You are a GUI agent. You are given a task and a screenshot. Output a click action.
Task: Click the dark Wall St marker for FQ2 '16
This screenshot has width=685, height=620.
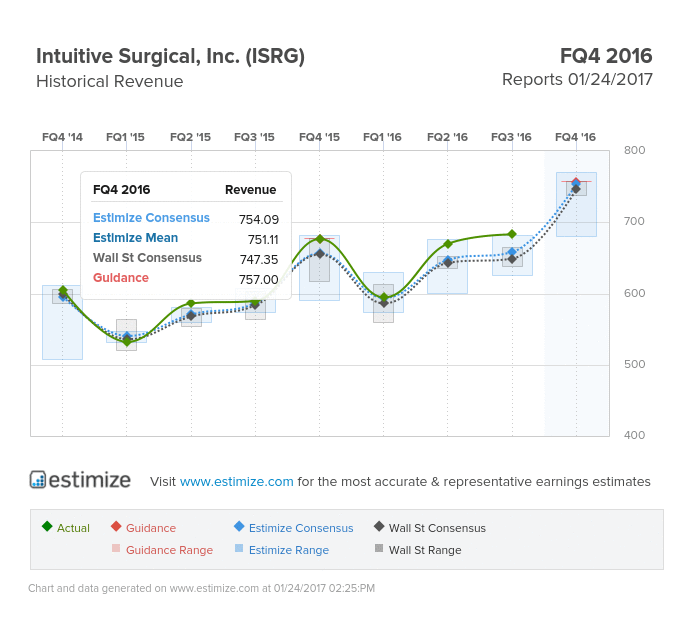[x=448, y=263]
